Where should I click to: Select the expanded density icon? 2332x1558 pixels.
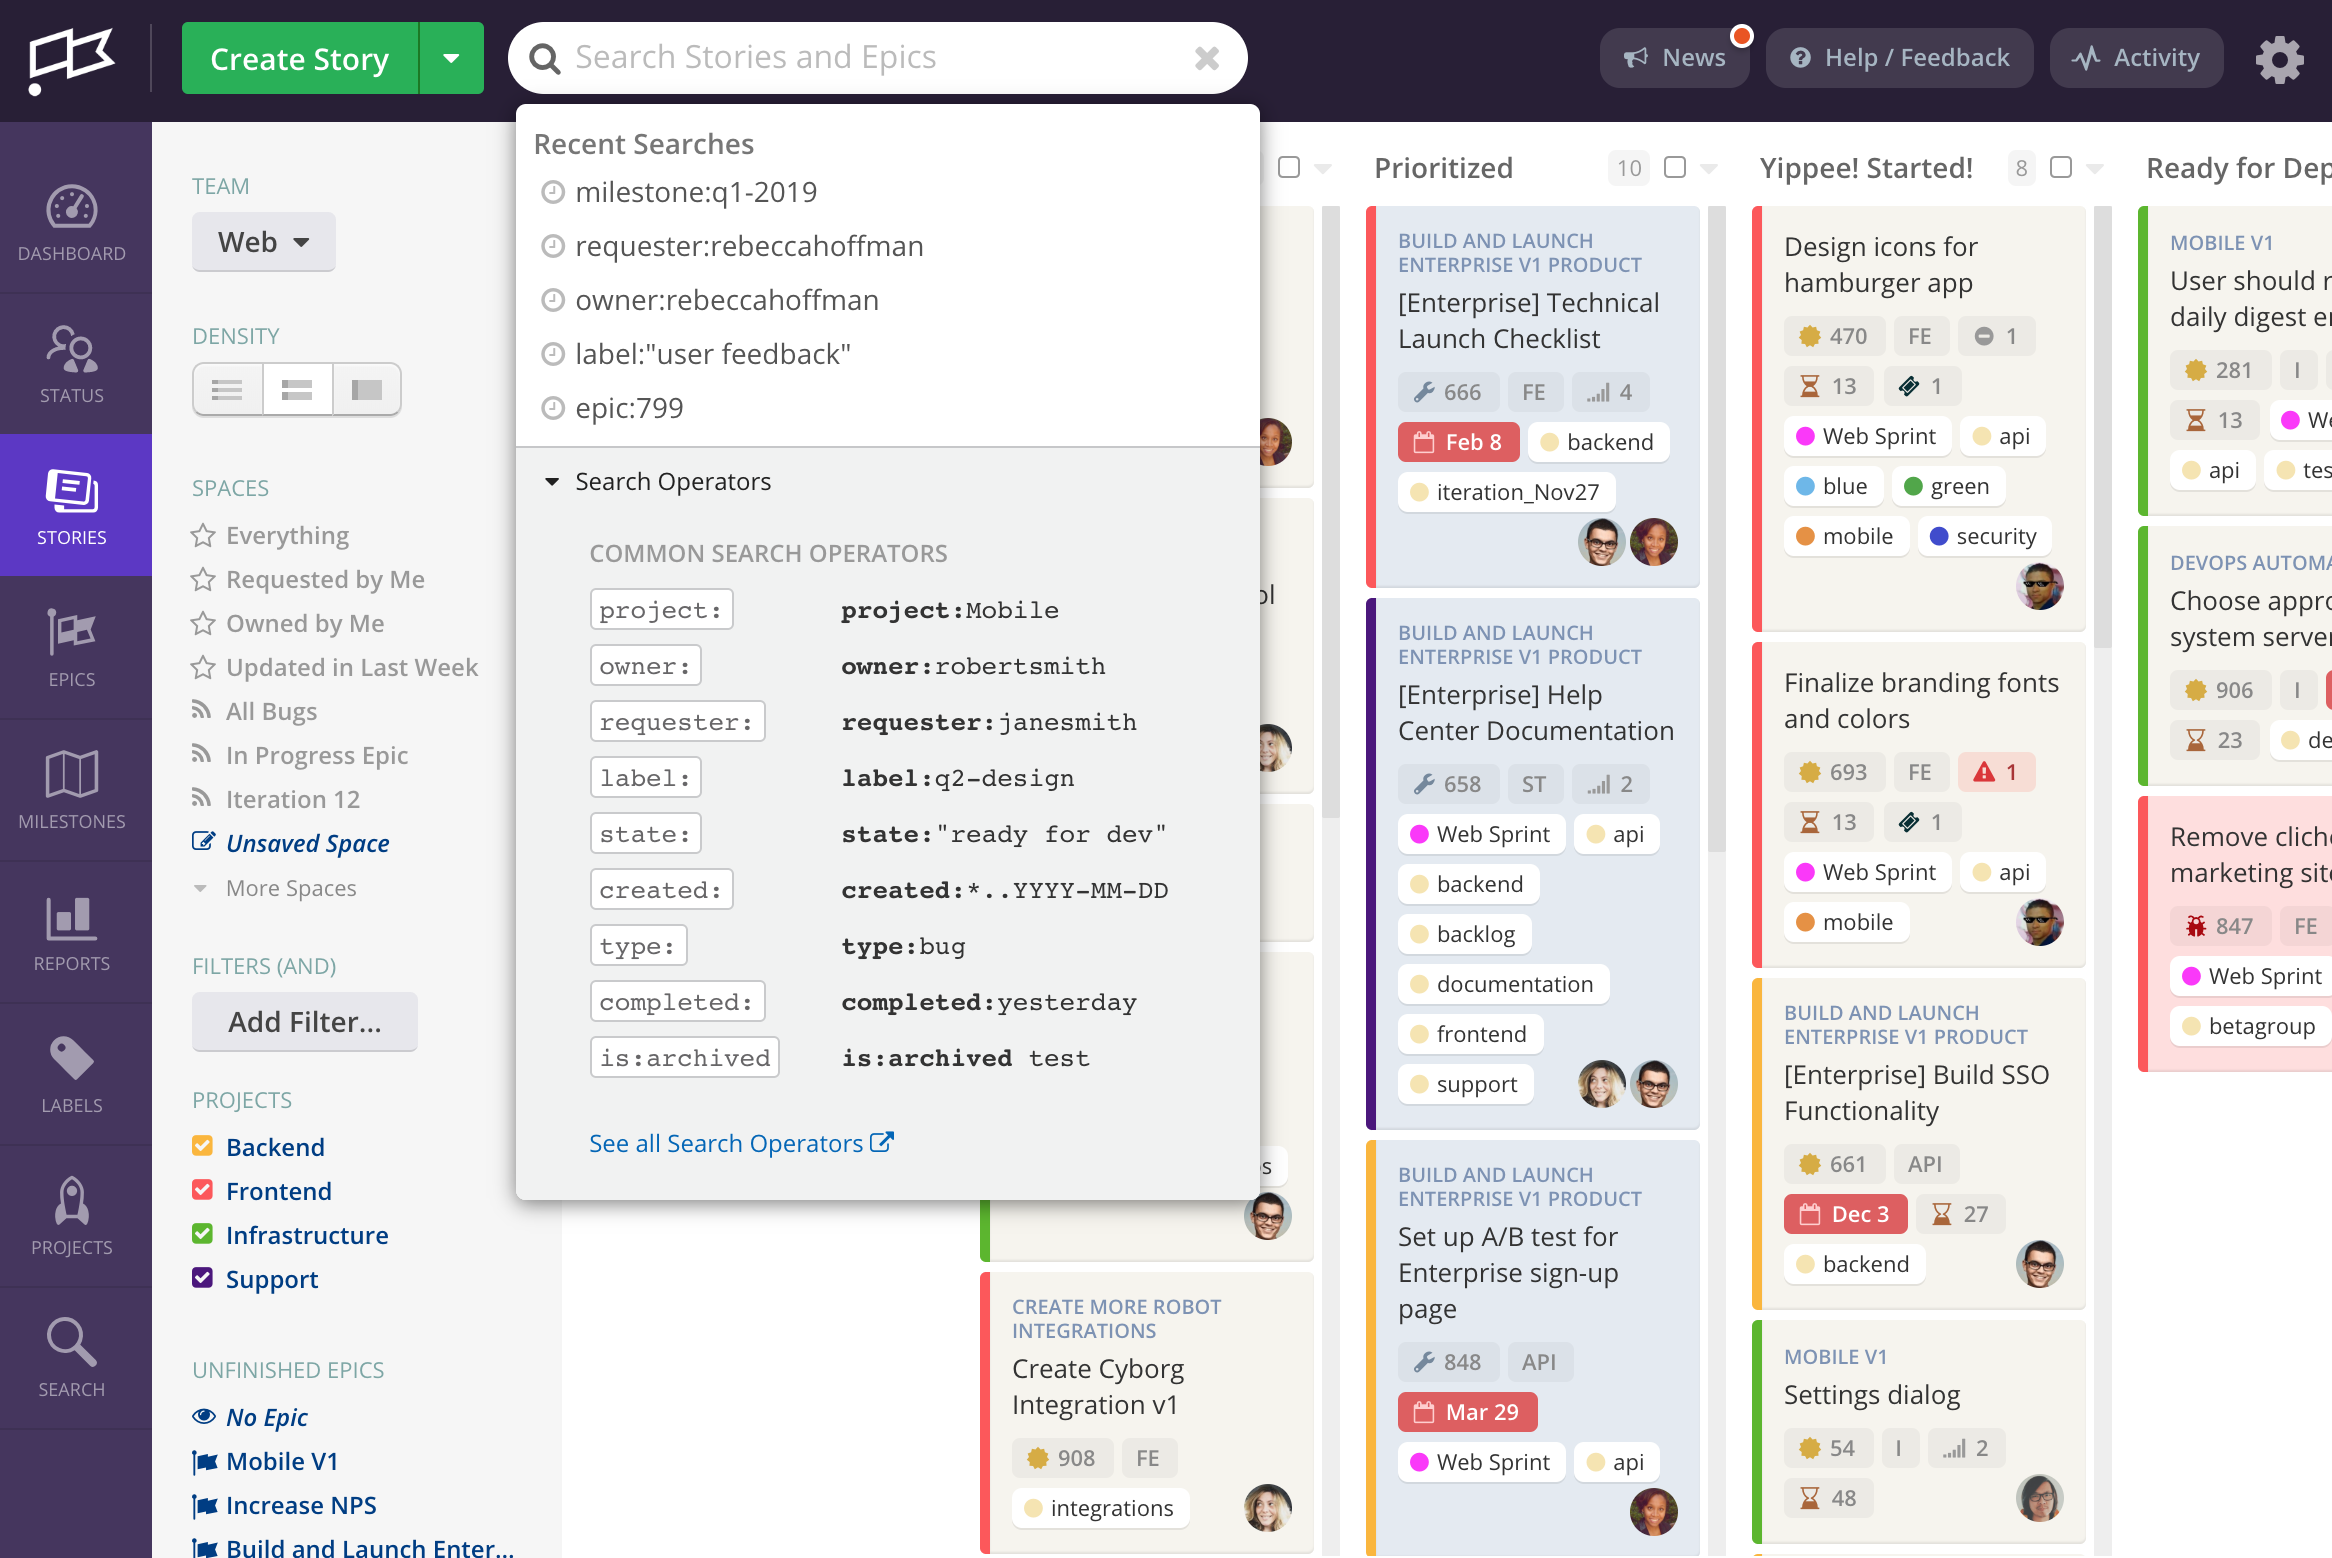pyautogui.click(x=367, y=389)
